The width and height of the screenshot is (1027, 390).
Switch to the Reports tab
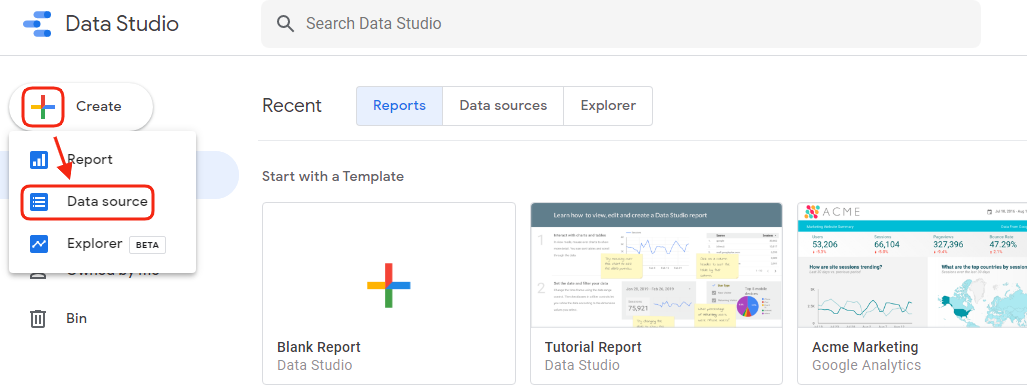pos(400,106)
